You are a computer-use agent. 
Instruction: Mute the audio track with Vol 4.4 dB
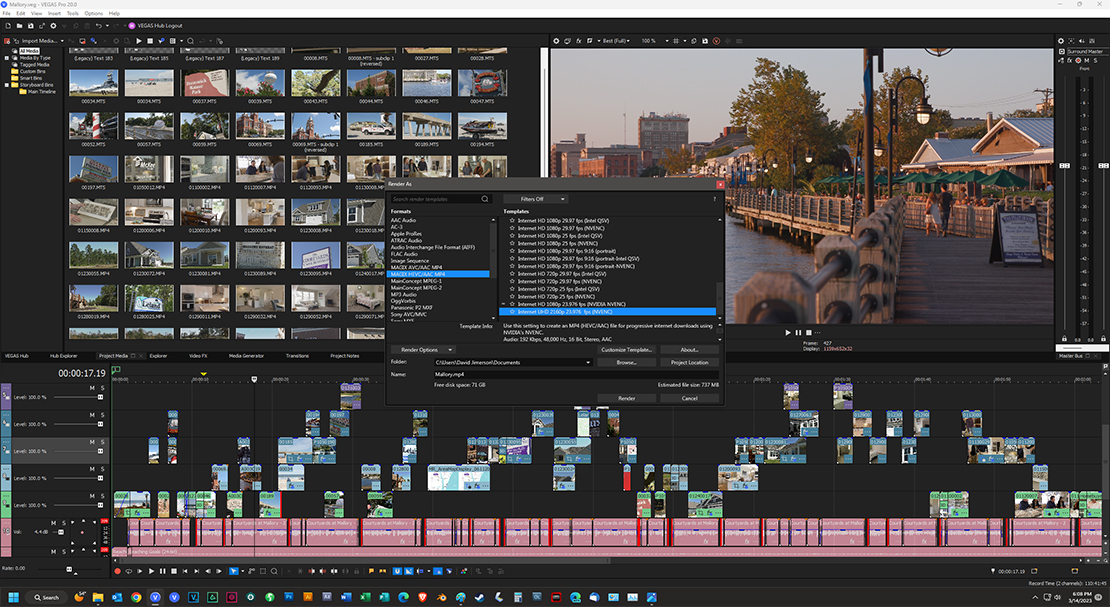[x=54, y=523]
